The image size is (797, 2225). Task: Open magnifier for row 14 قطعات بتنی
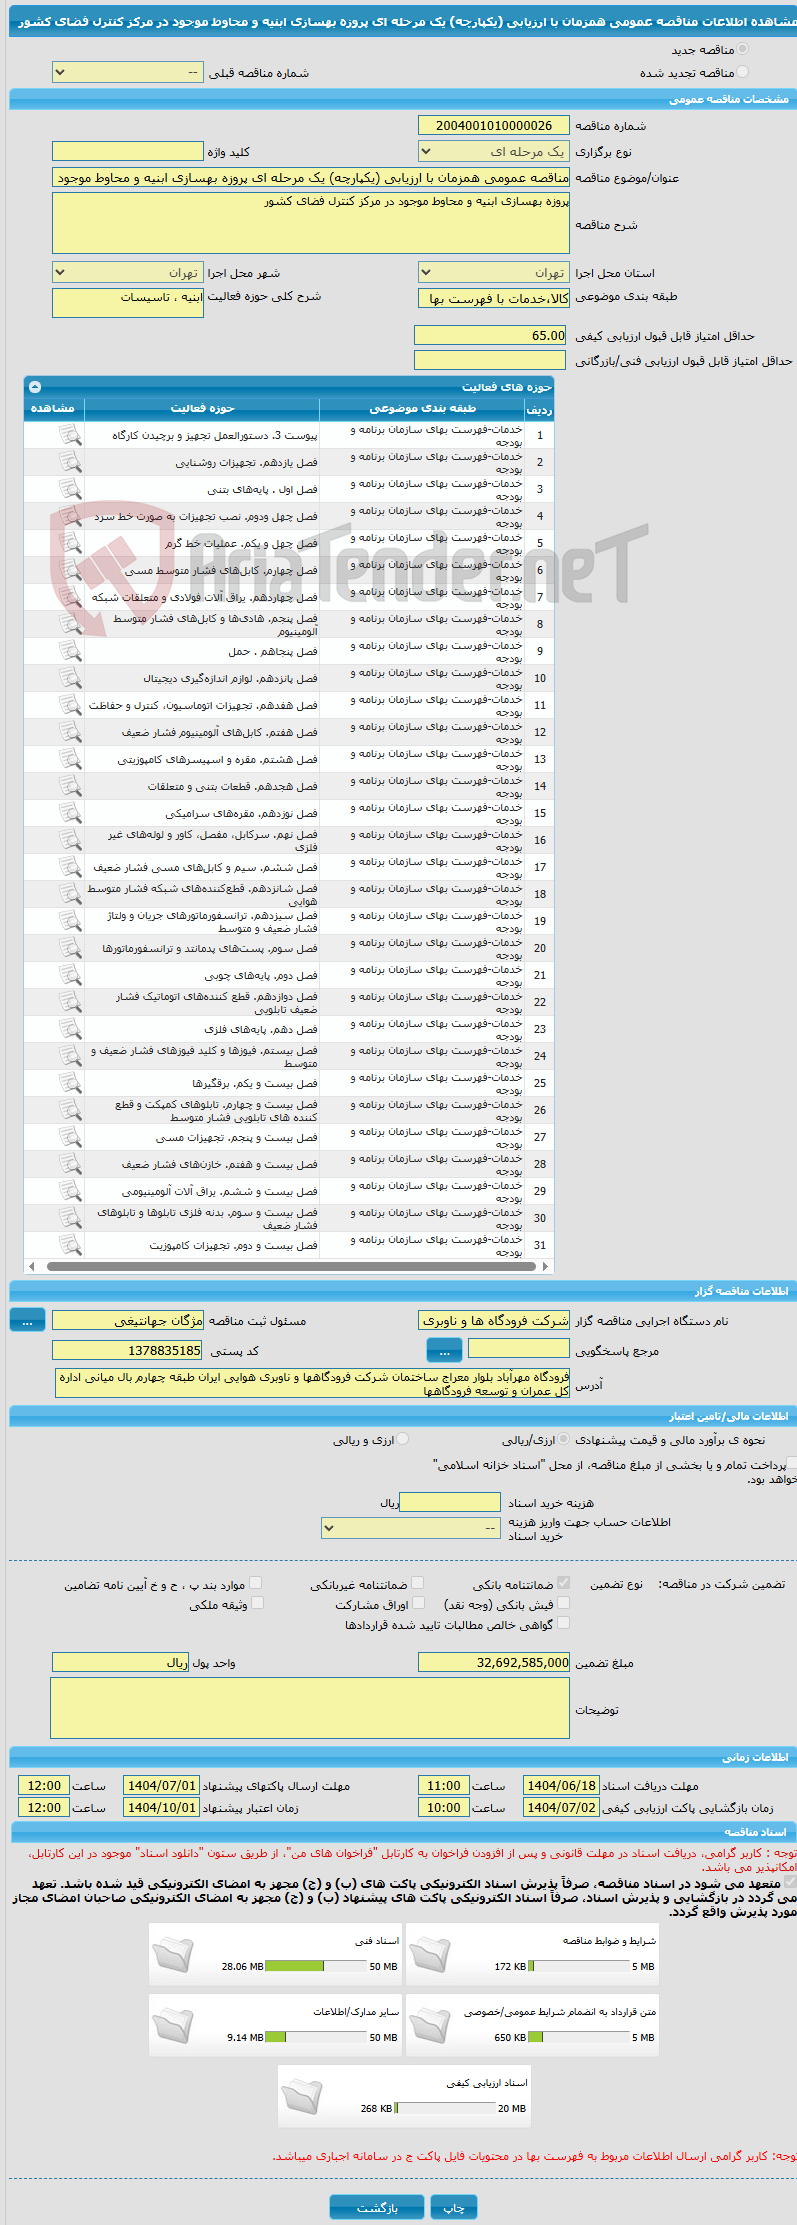[x=70, y=786]
